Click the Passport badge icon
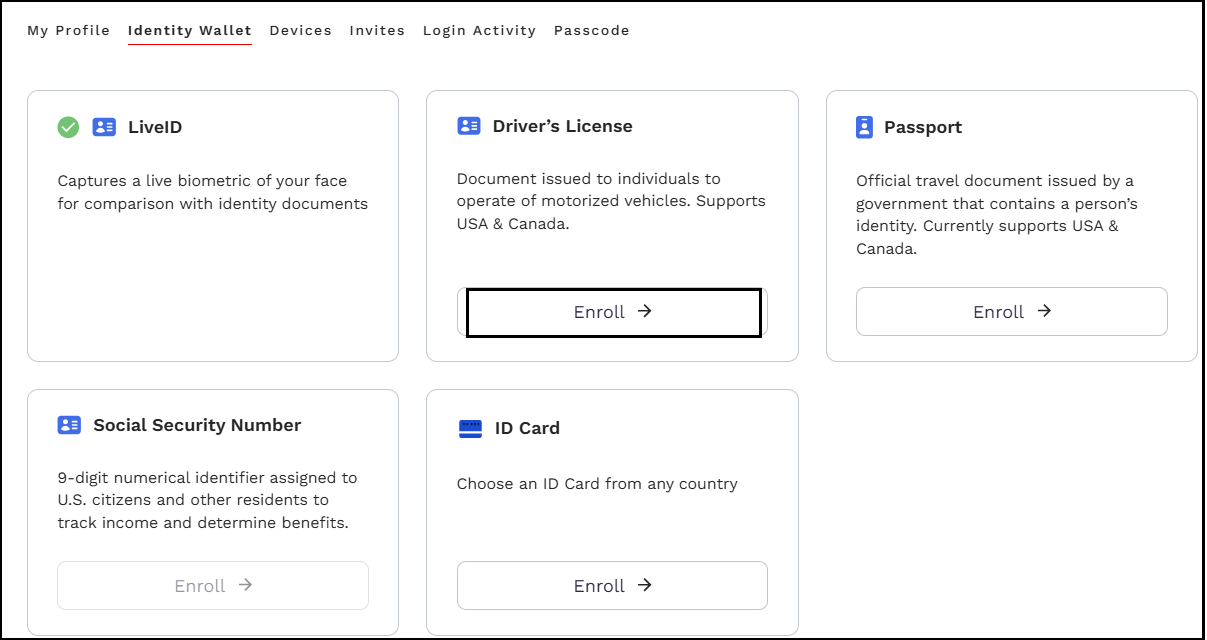Image resolution: width=1207 pixels, height=640 pixels. (865, 127)
